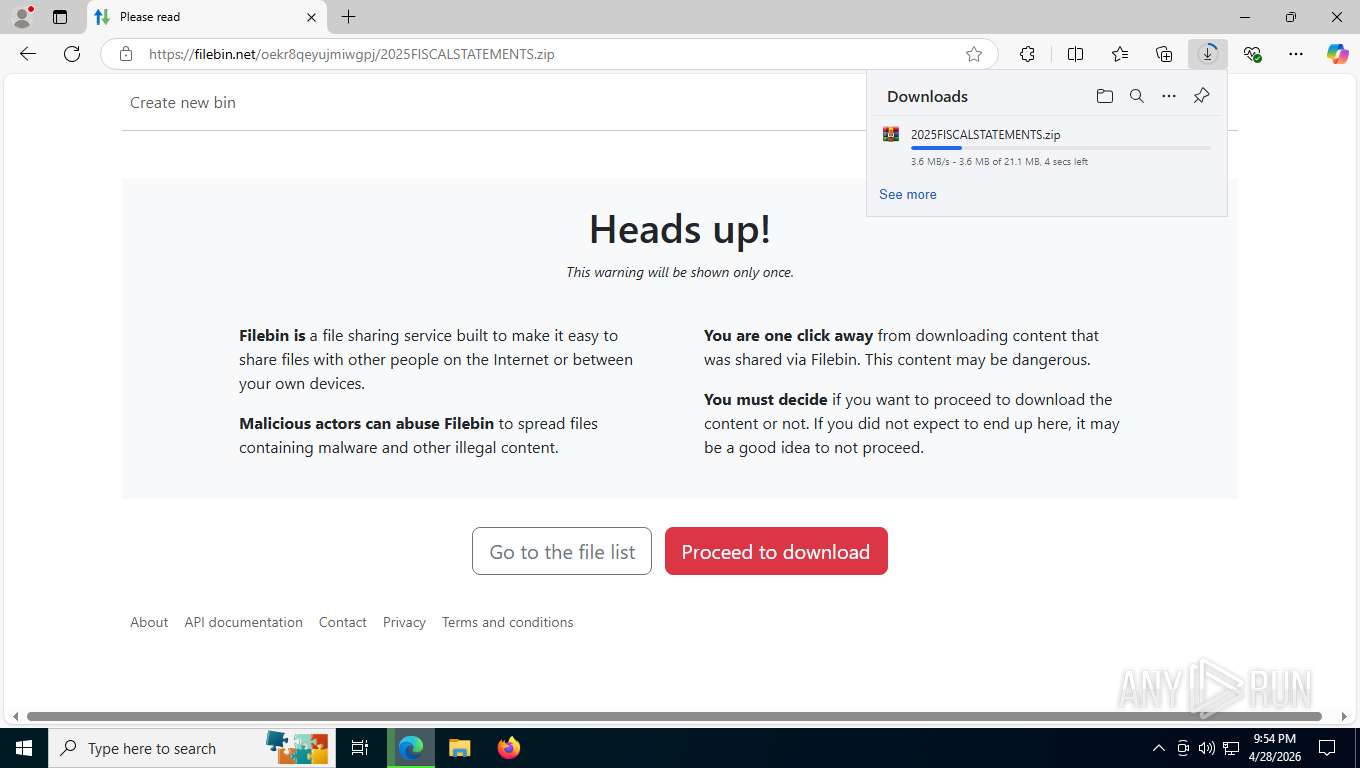Open the Edge profile icon
Screen dimensions: 1360x768
(22, 17)
